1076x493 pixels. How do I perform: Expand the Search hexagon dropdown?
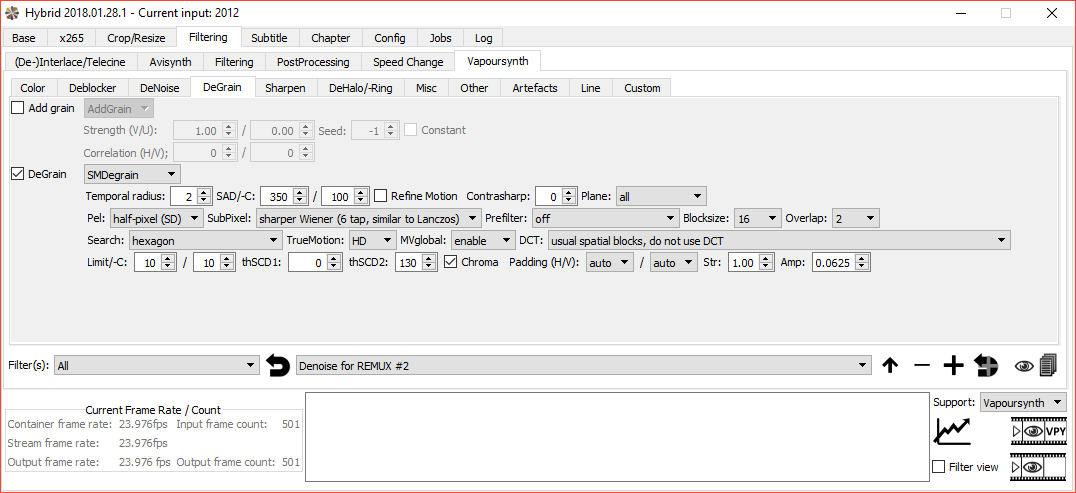tap(205, 240)
